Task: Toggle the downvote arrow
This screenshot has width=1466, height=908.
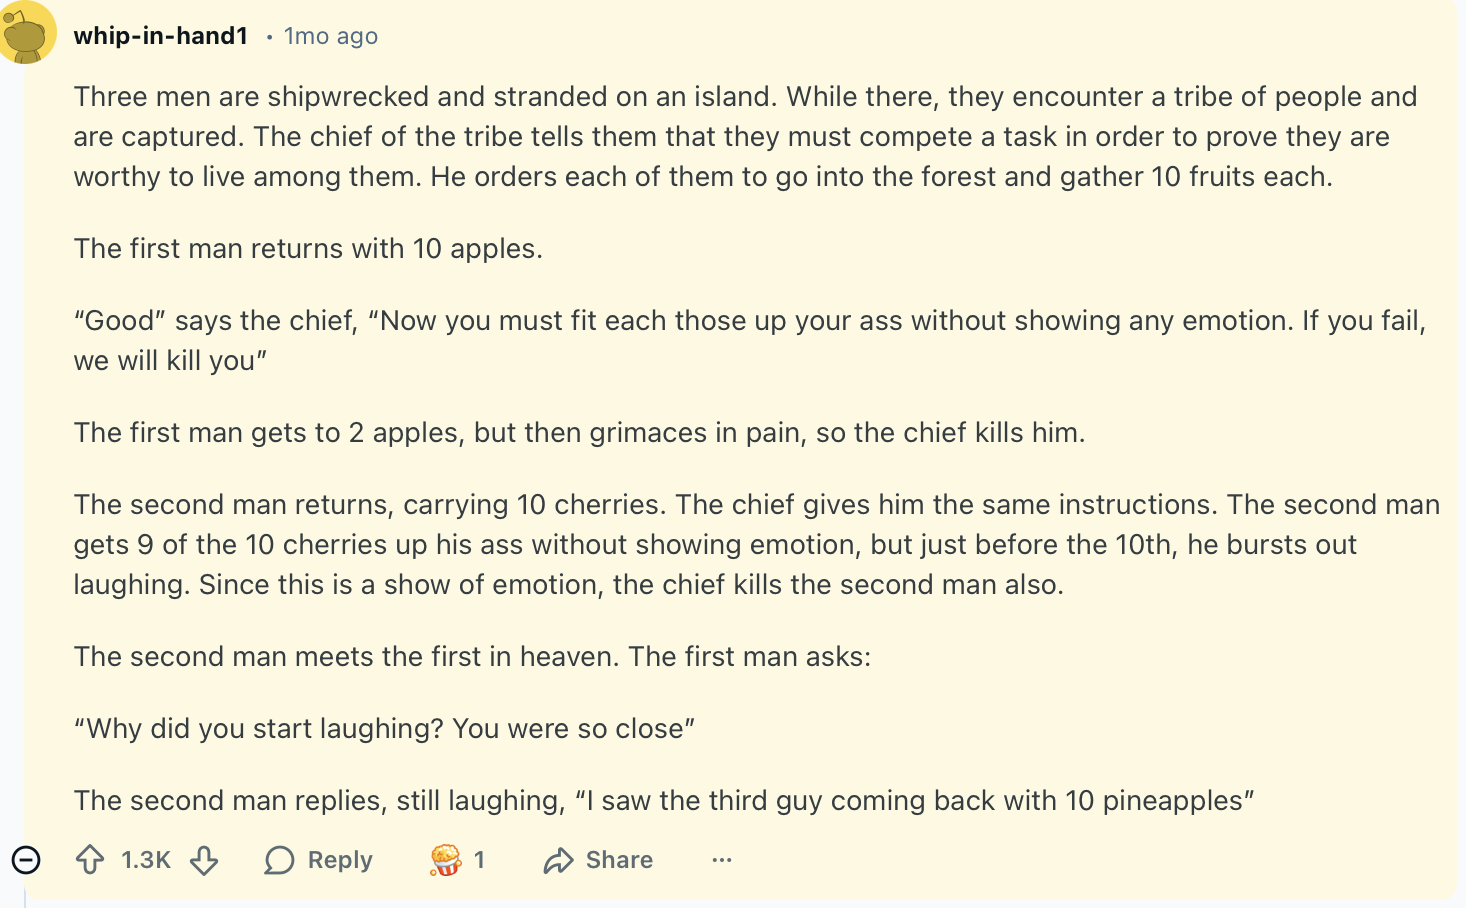Action: pyautogui.click(x=204, y=860)
